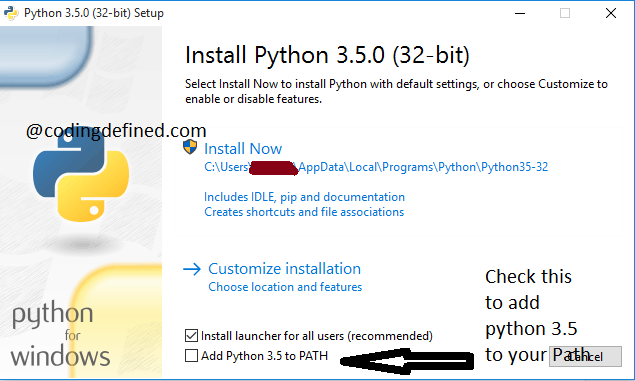This screenshot has height=381, width=635.
Task: Click 'Includes IDLE, pip and documentation' text
Action: [x=305, y=197]
